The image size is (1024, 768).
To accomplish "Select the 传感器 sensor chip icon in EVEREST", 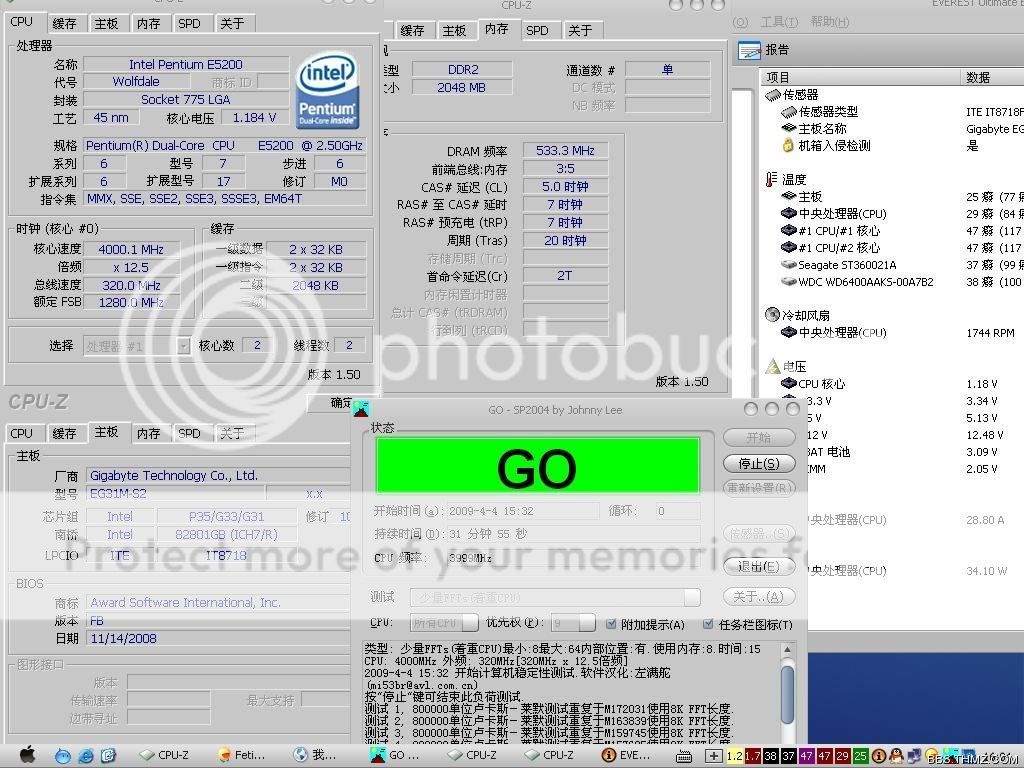I will 773,95.
